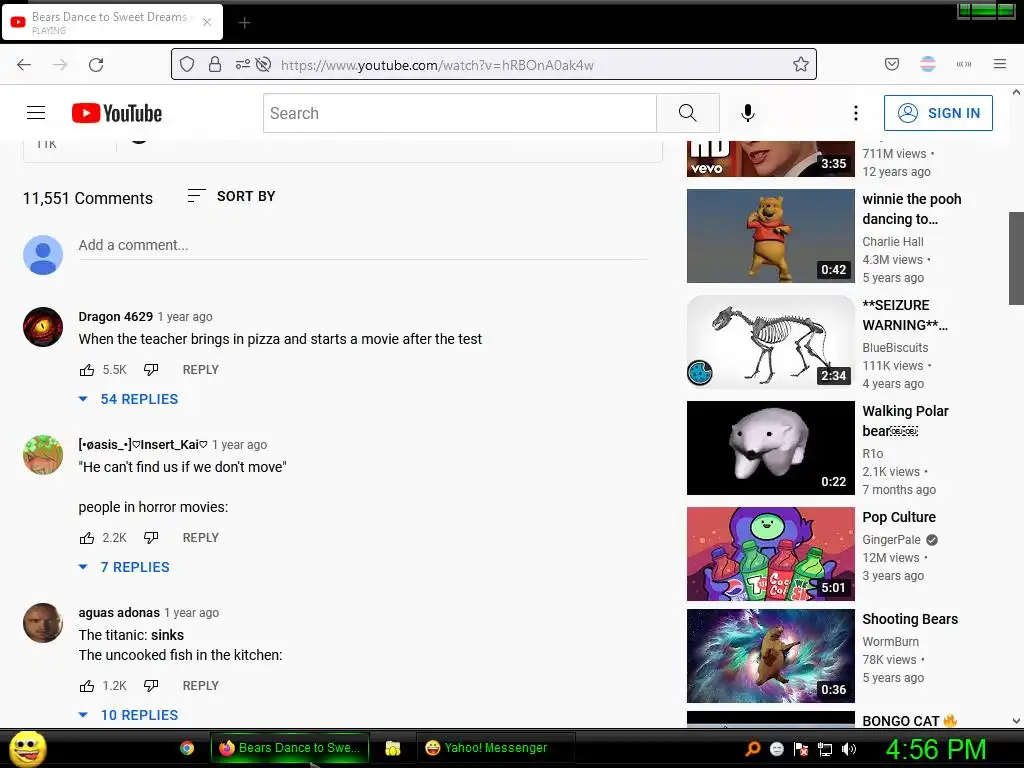Screen dimensions: 1024x768
Task: Open Pop Culture video thumbnail
Action: [771, 554]
